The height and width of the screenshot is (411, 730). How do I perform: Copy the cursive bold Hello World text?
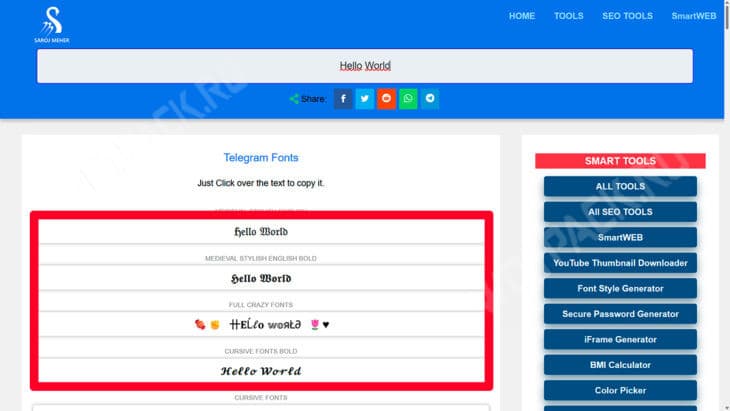[x=261, y=371]
